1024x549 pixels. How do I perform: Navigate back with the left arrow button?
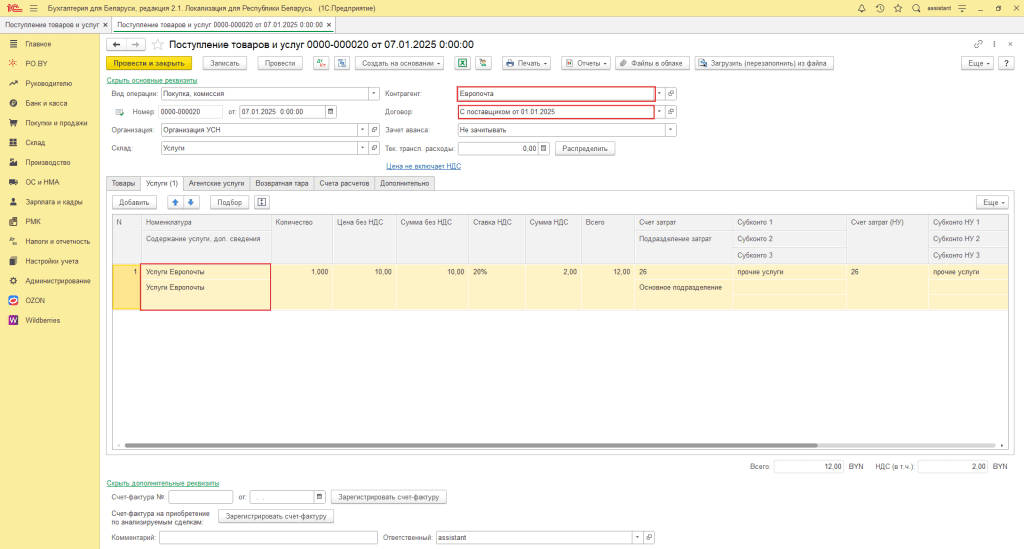(116, 44)
